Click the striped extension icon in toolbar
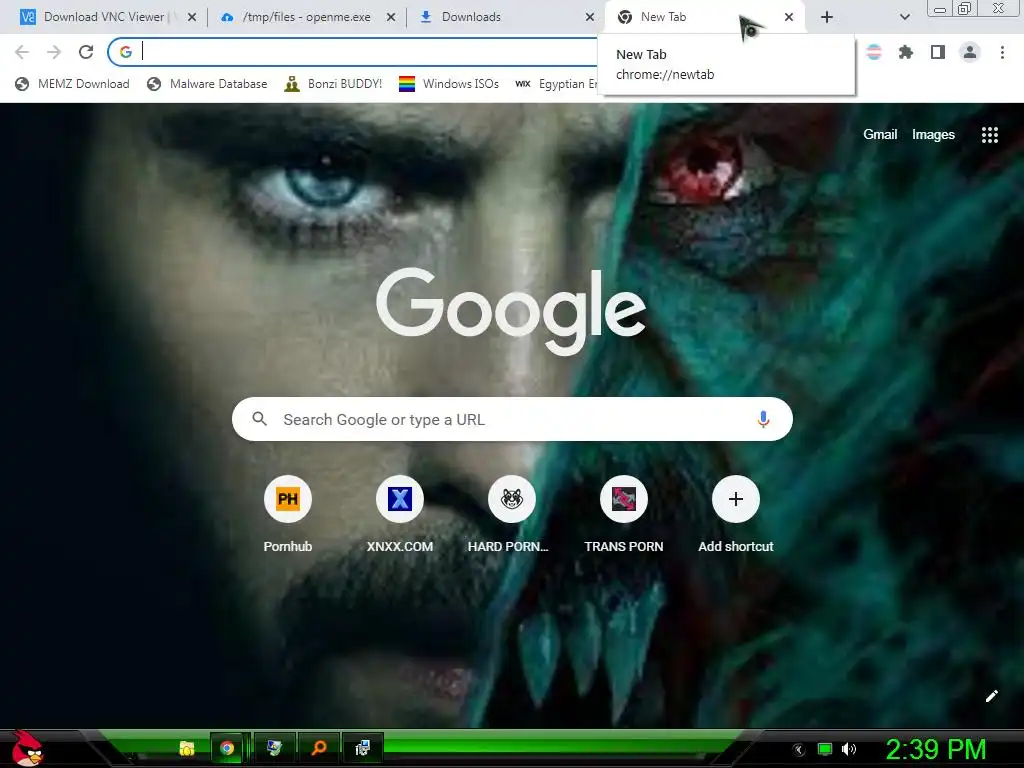The width and height of the screenshot is (1024, 768). point(874,52)
